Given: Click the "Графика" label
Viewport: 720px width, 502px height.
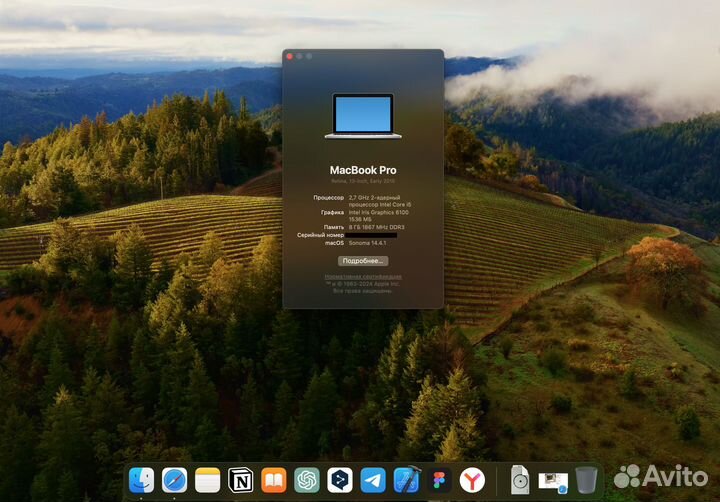Looking at the screenshot, I should (x=332, y=212).
